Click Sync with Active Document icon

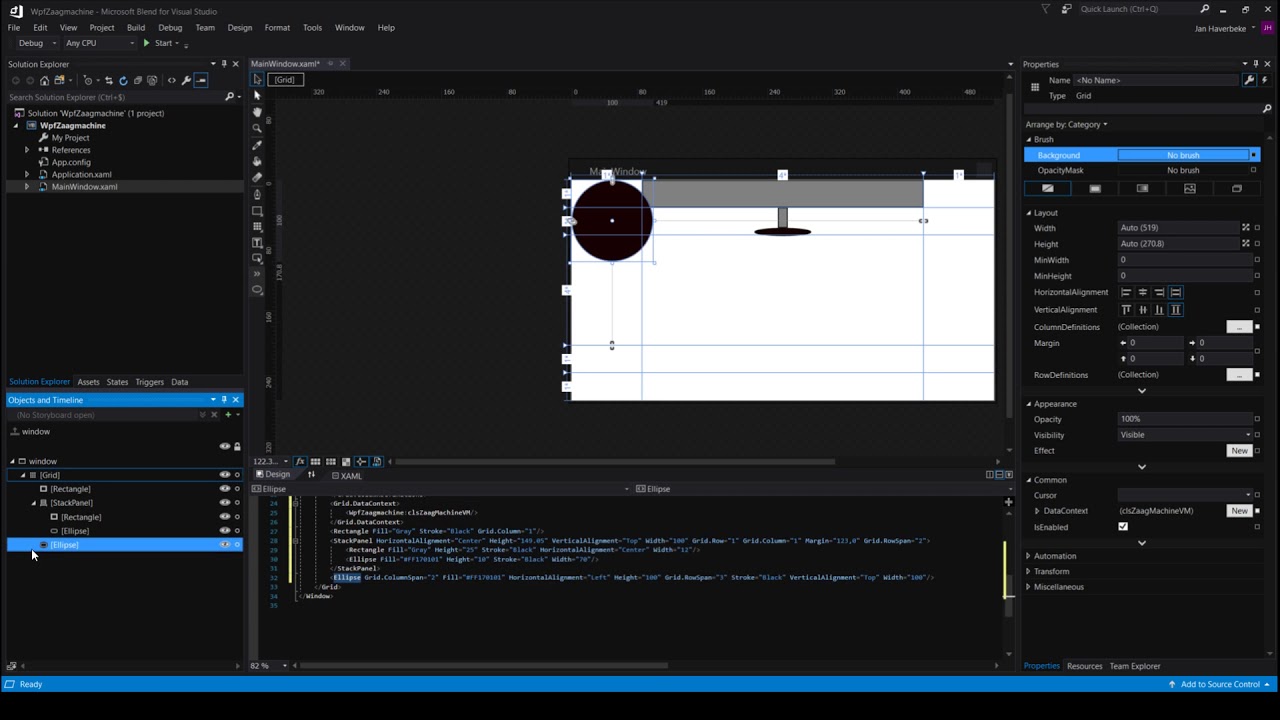coord(109,80)
